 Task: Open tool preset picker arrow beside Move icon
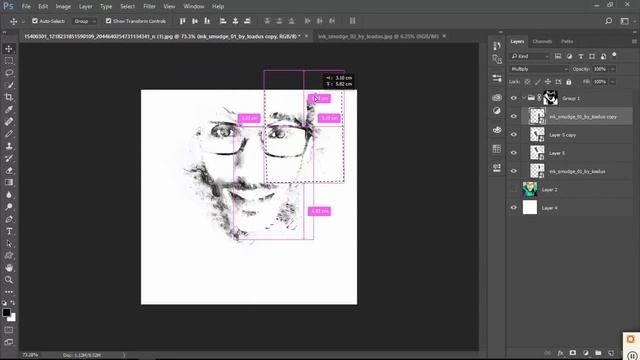coord(23,21)
